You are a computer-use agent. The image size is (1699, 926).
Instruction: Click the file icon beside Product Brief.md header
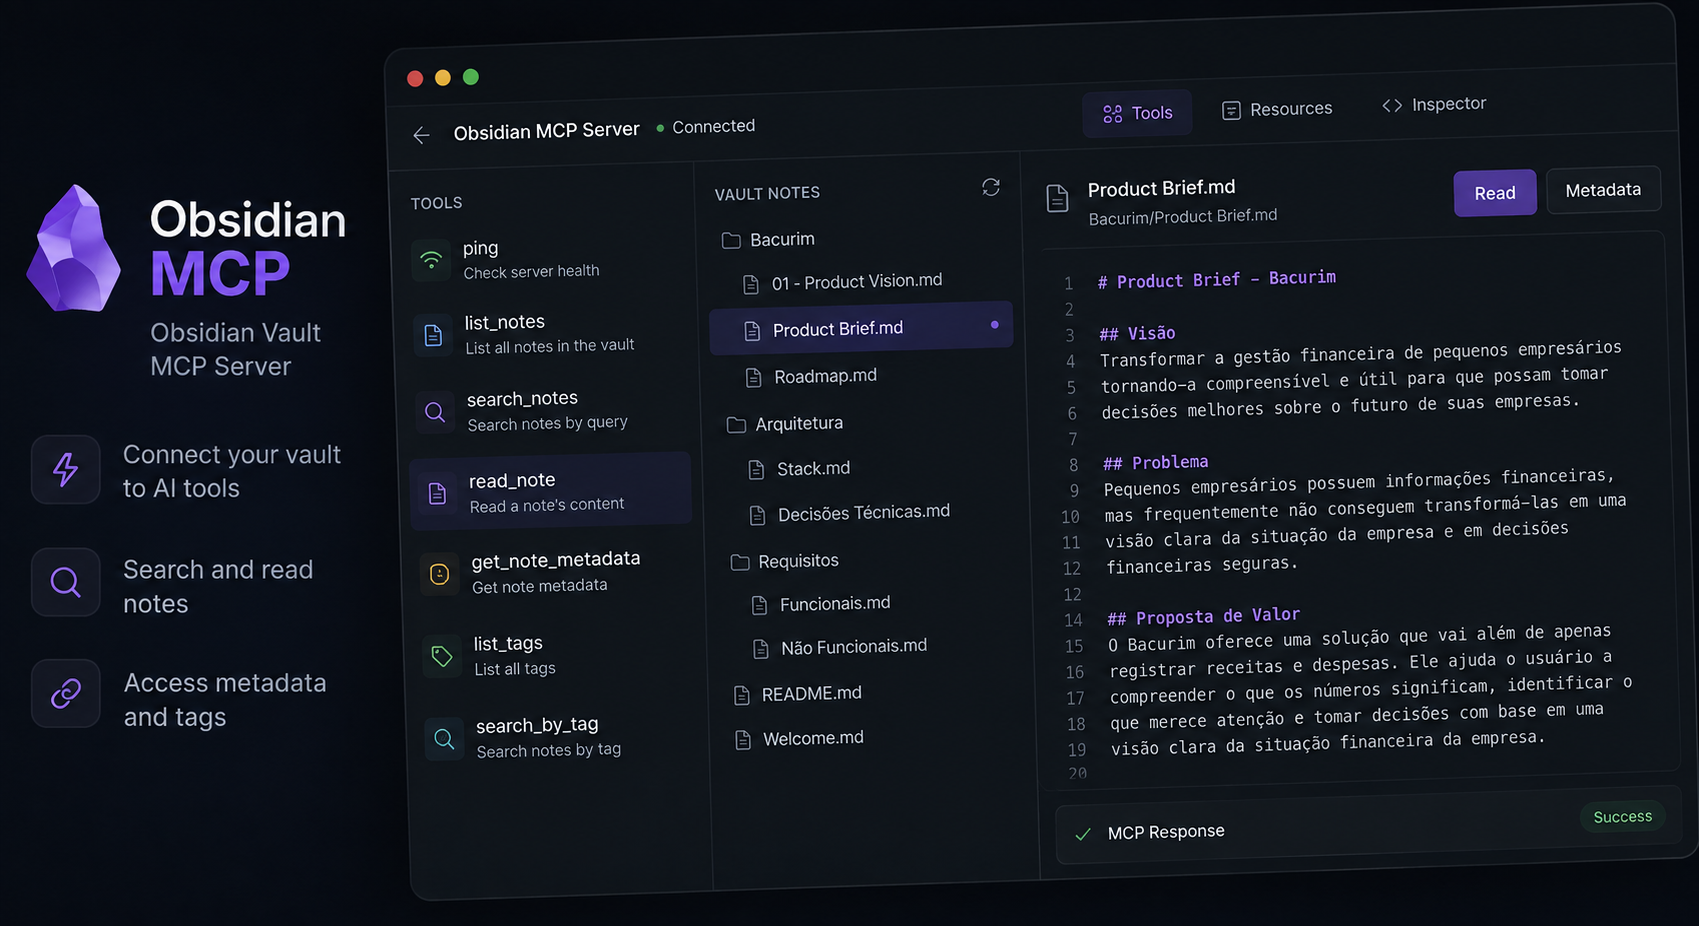click(1057, 198)
